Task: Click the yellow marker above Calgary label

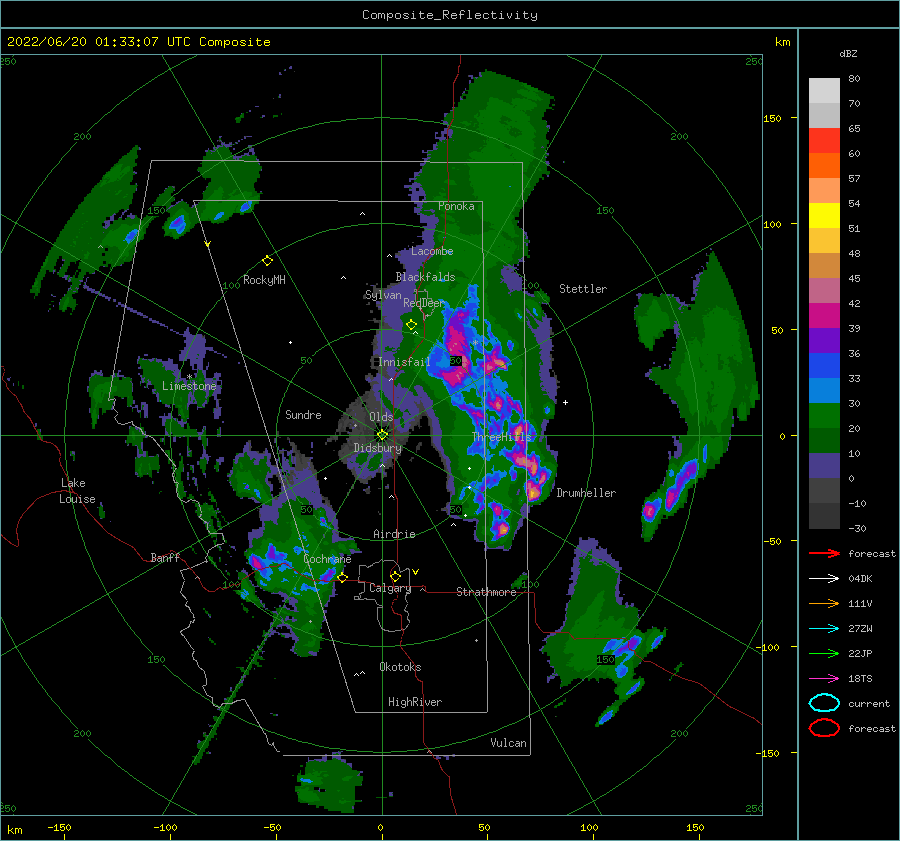Action: click(395, 576)
